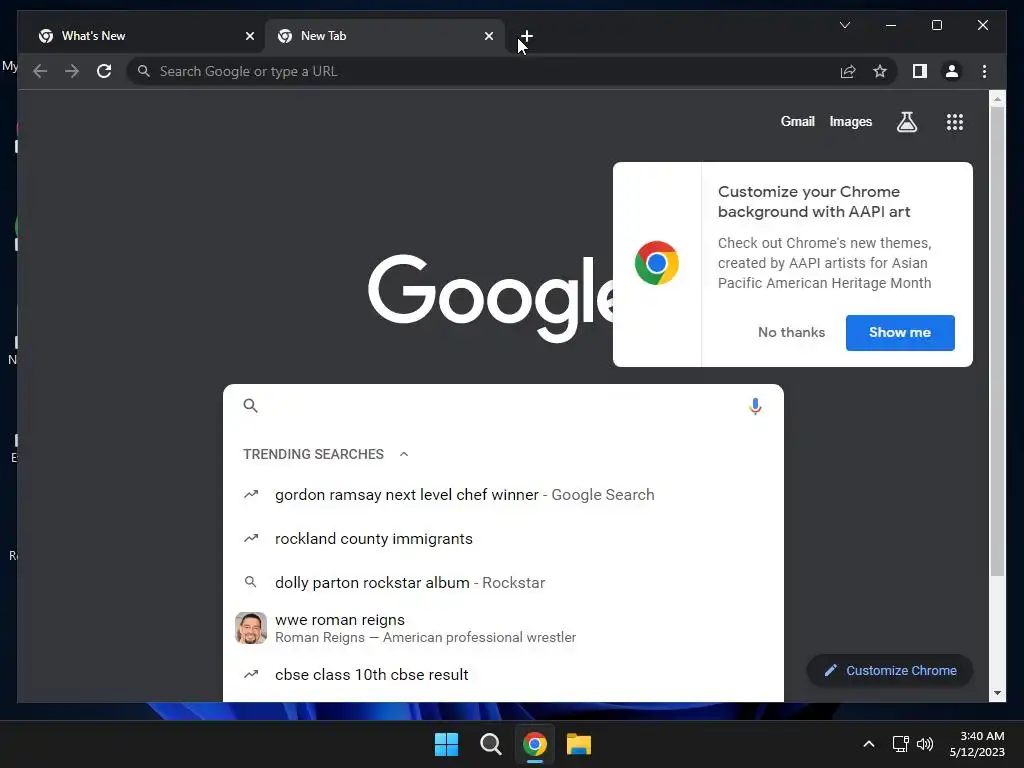Select rockland county immigrants suggestion
The height and width of the screenshot is (768, 1024).
tap(503, 539)
